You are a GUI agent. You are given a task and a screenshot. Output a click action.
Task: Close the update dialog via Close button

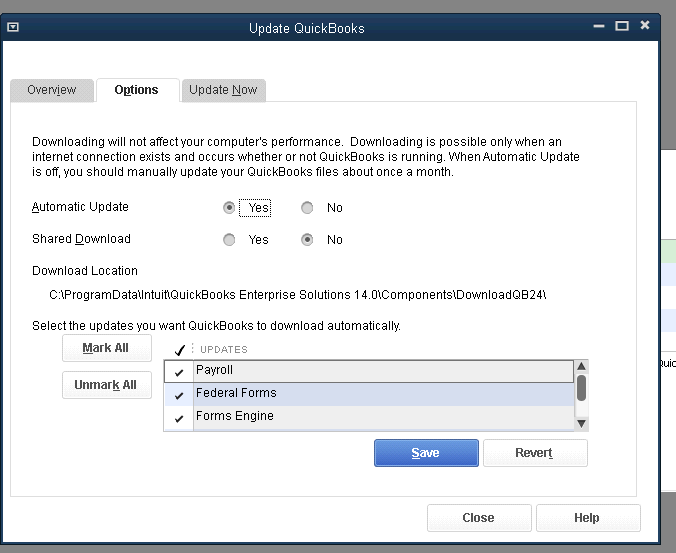[479, 518]
